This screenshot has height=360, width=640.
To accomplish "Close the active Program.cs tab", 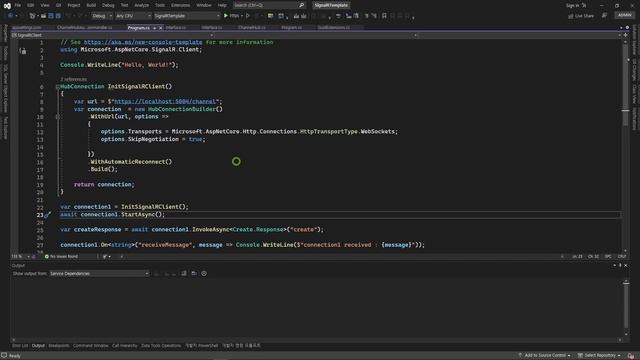I will tap(160, 28).
